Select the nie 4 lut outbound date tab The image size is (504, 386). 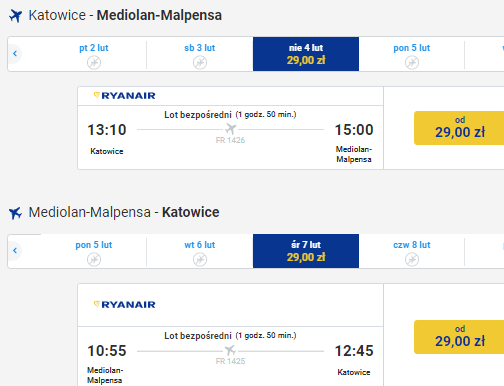point(306,54)
